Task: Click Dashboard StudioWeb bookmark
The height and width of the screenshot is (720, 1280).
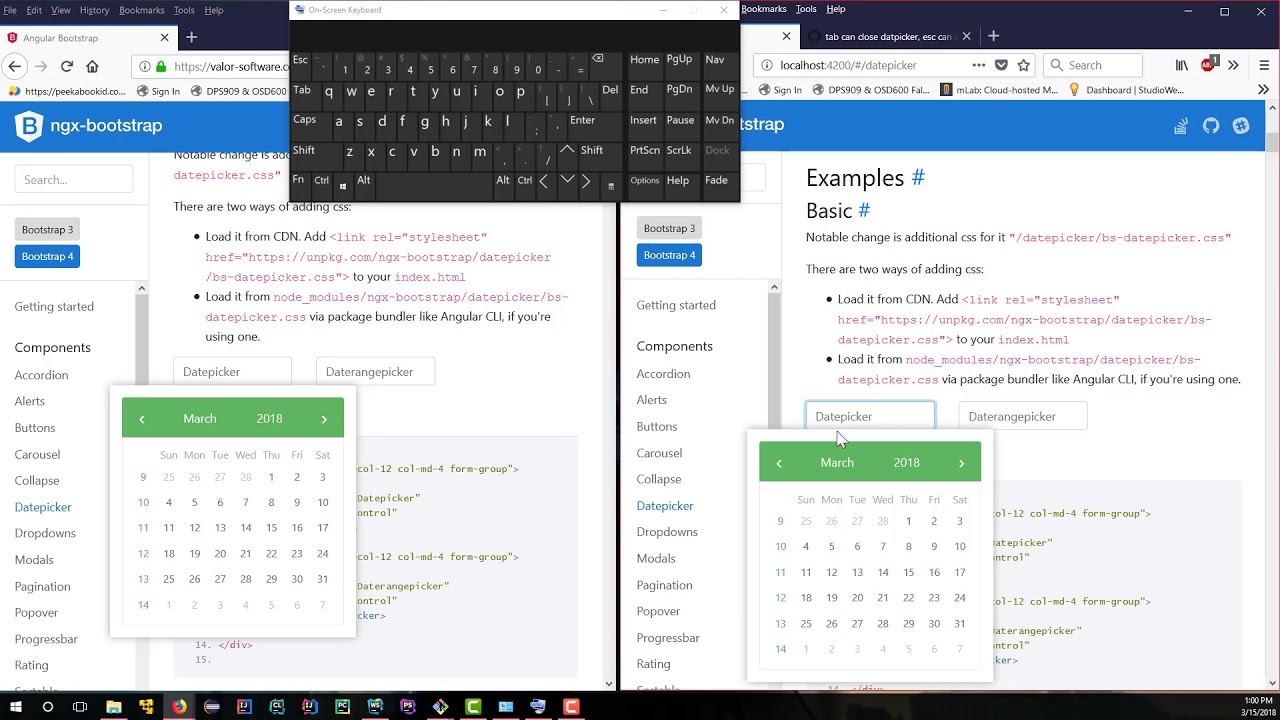Action: pos(1127,90)
